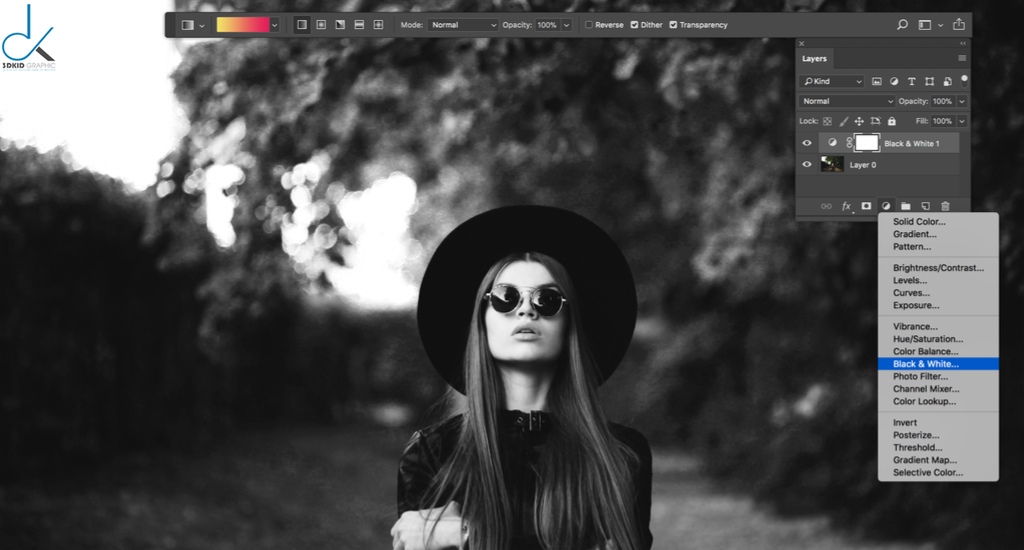Open the options bar Opacity dropdown arrow
This screenshot has height=550, width=1024.
click(567, 25)
